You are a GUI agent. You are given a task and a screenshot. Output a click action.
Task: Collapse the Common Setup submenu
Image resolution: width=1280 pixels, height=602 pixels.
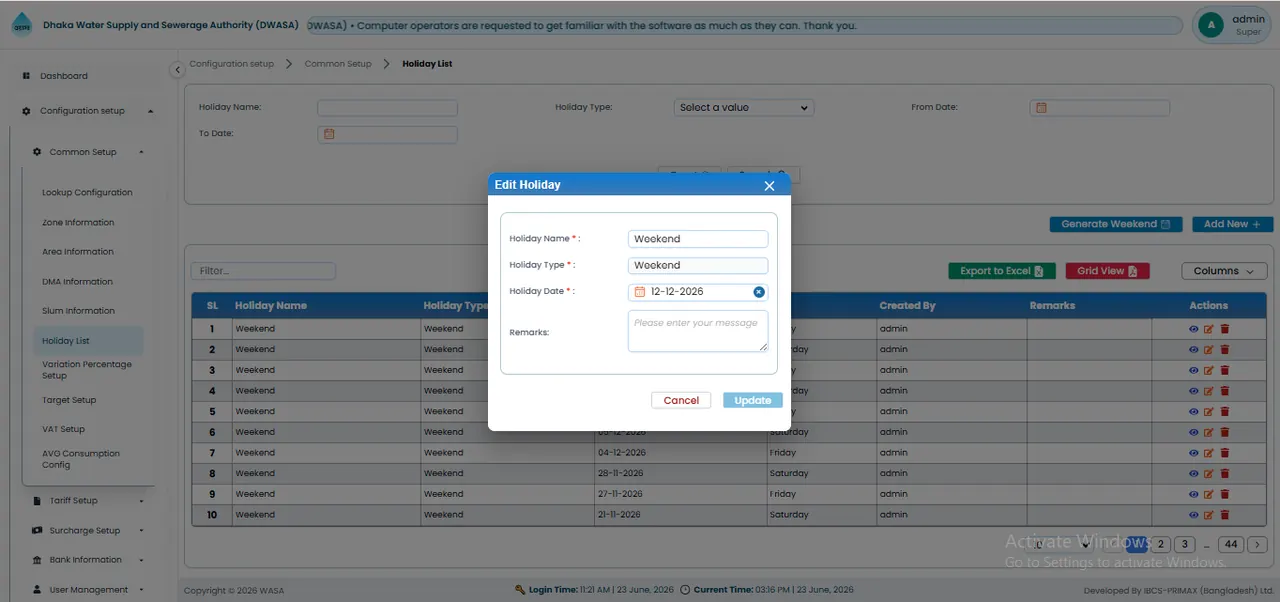point(89,152)
